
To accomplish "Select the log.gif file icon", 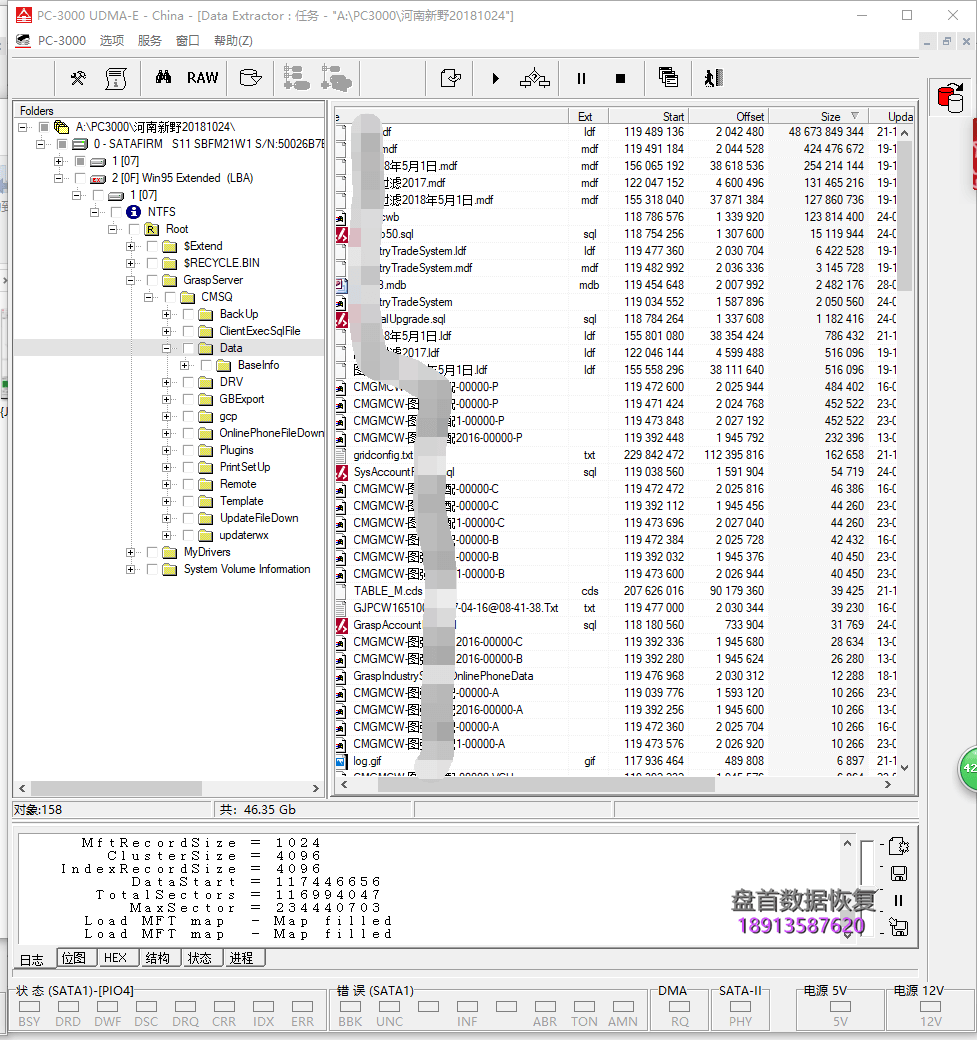I will (x=341, y=761).
